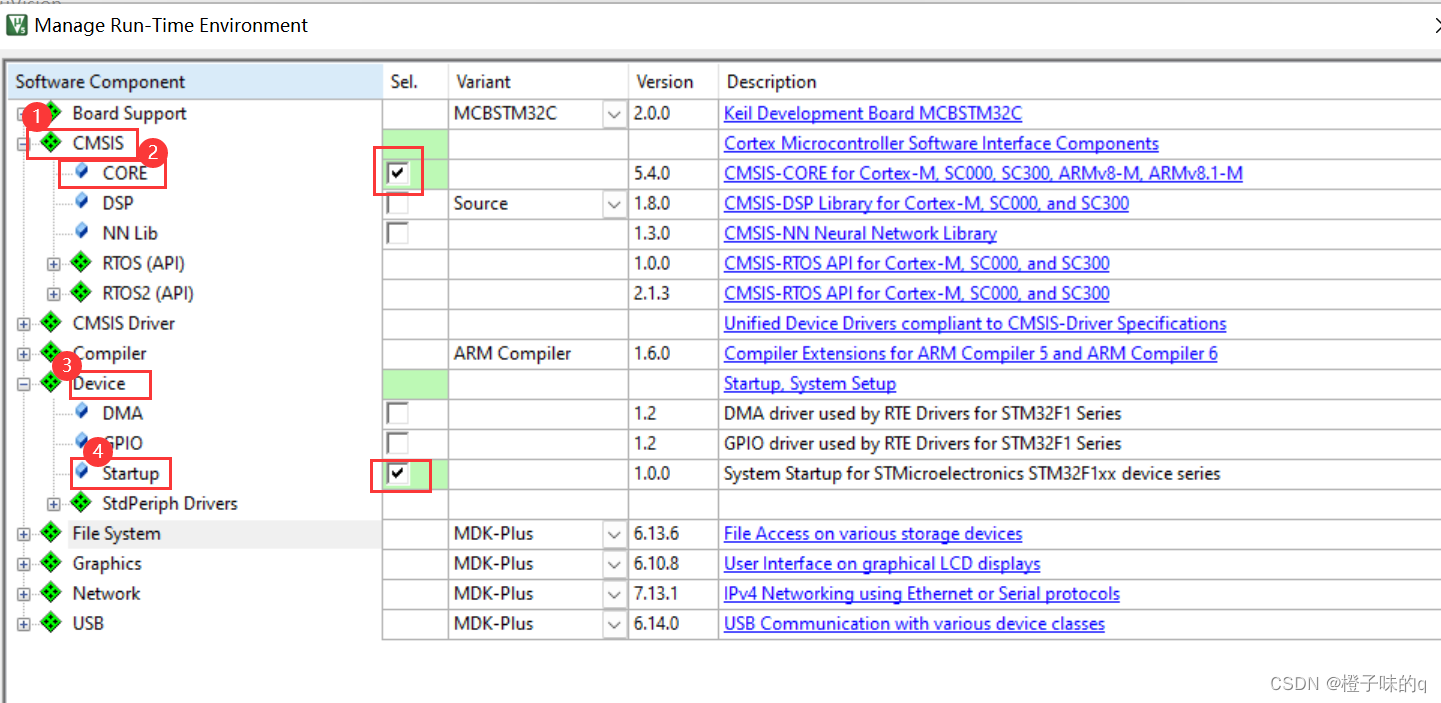Click the File System green diamond icon
The height and width of the screenshot is (703, 1441).
coord(51,533)
